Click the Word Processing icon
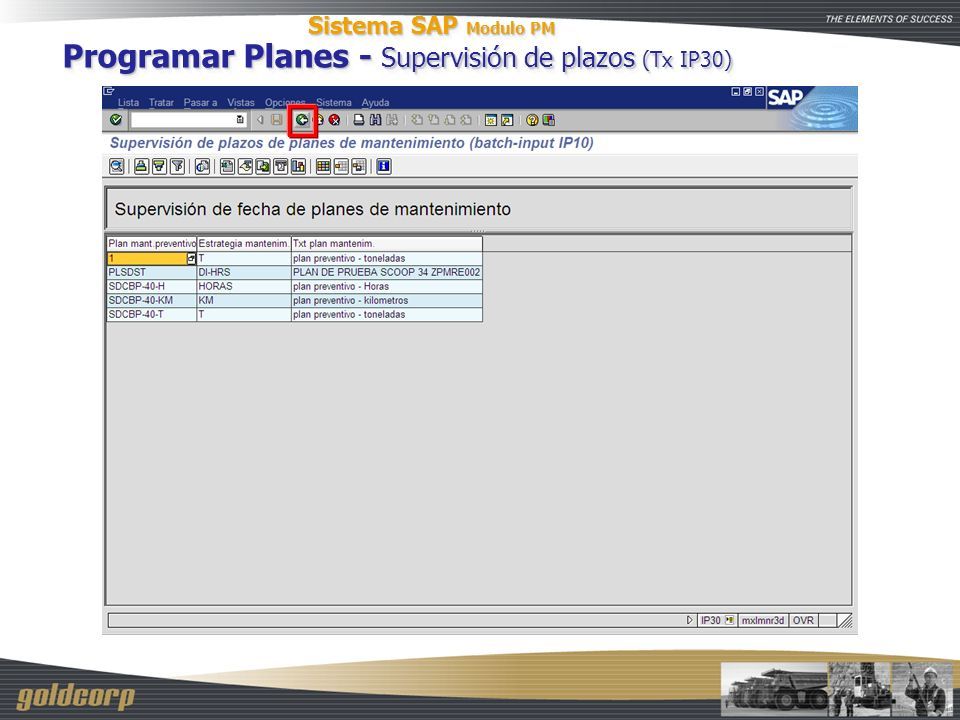 (245, 166)
